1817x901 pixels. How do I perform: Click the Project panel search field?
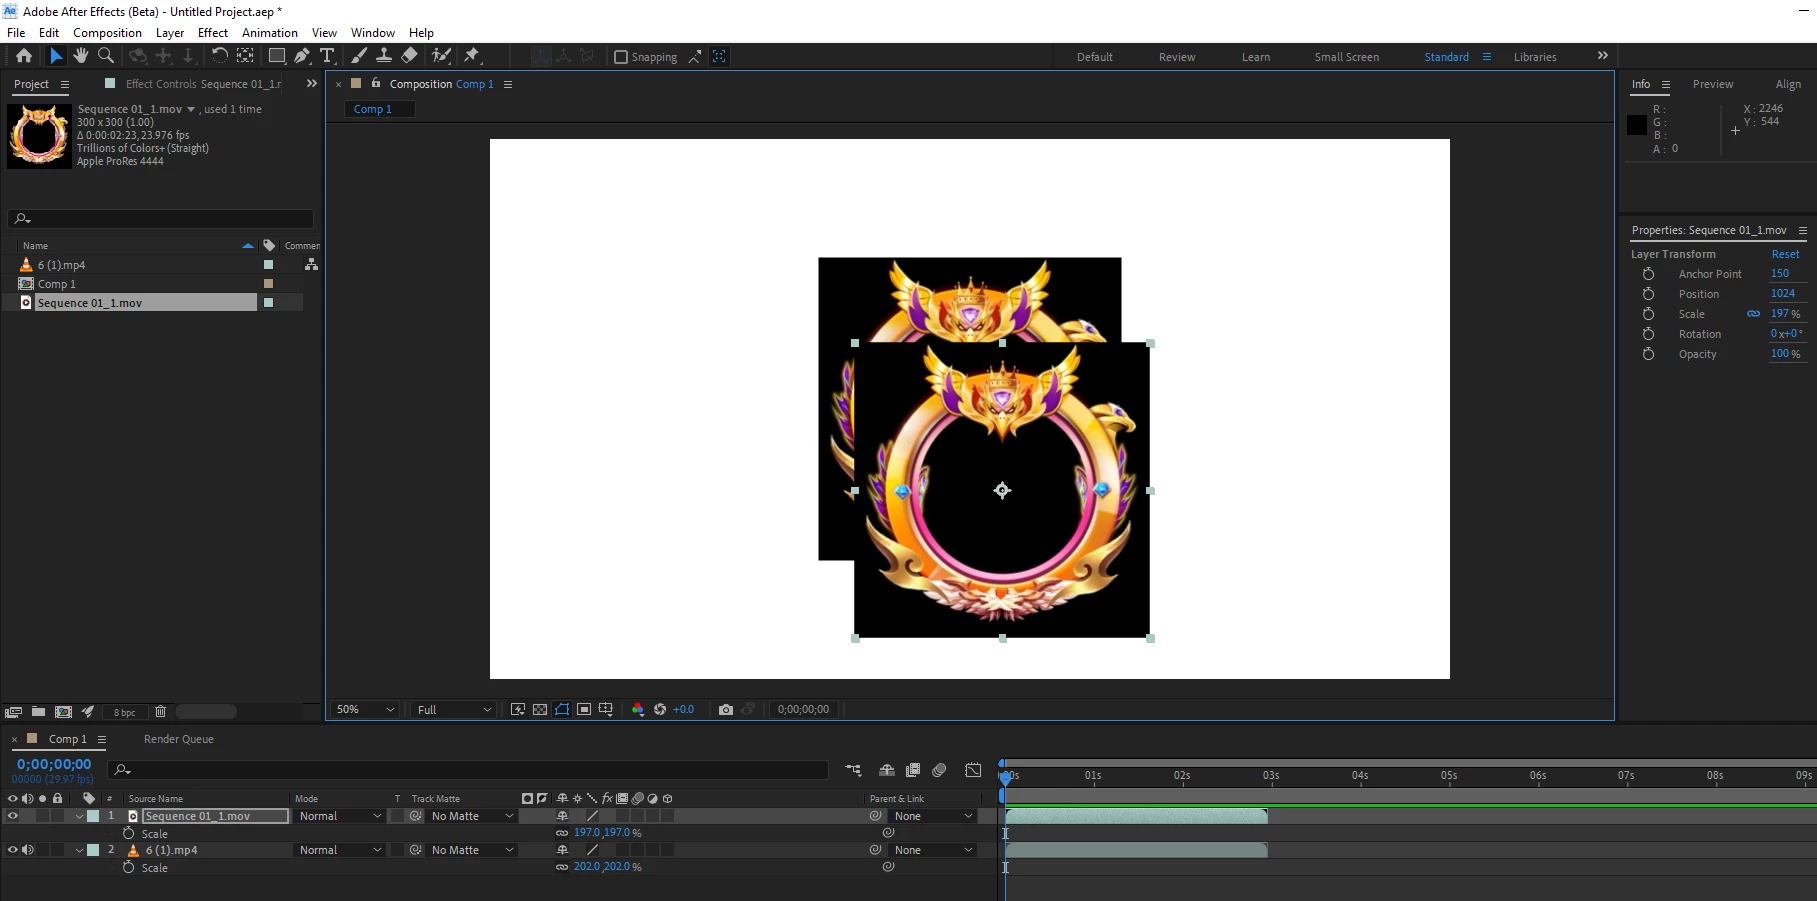pyautogui.click(x=161, y=218)
